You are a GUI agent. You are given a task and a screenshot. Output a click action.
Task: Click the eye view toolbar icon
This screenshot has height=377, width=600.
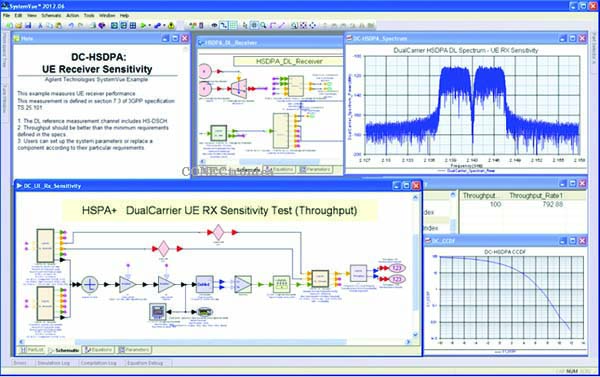214,26
